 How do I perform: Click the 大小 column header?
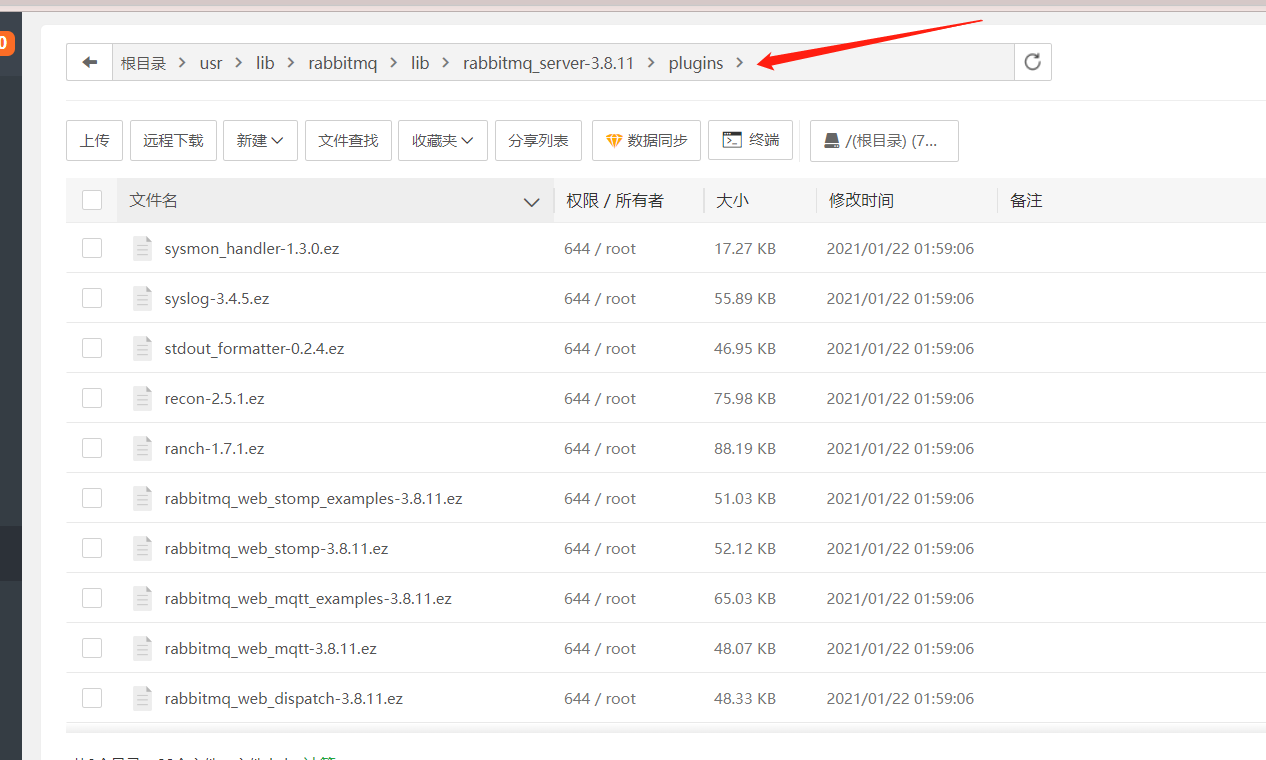pyautogui.click(x=732, y=201)
